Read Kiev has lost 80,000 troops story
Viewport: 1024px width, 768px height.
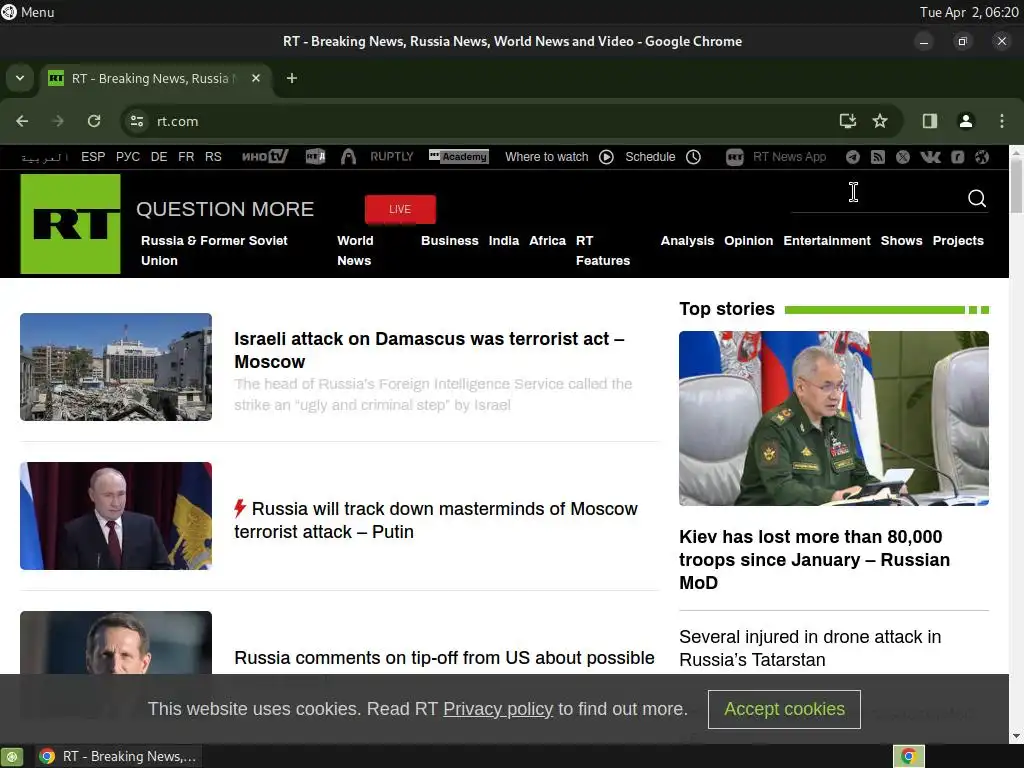[x=814, y=560]
